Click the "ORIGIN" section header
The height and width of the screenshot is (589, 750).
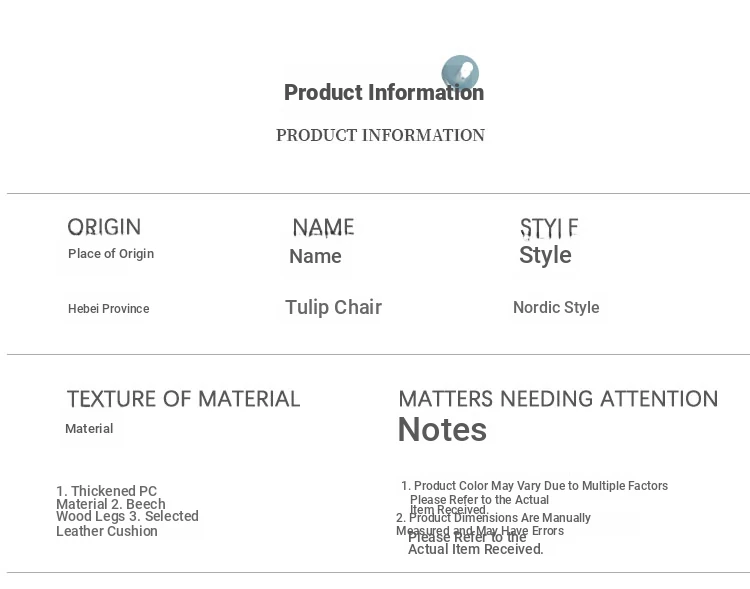point(104,227)
